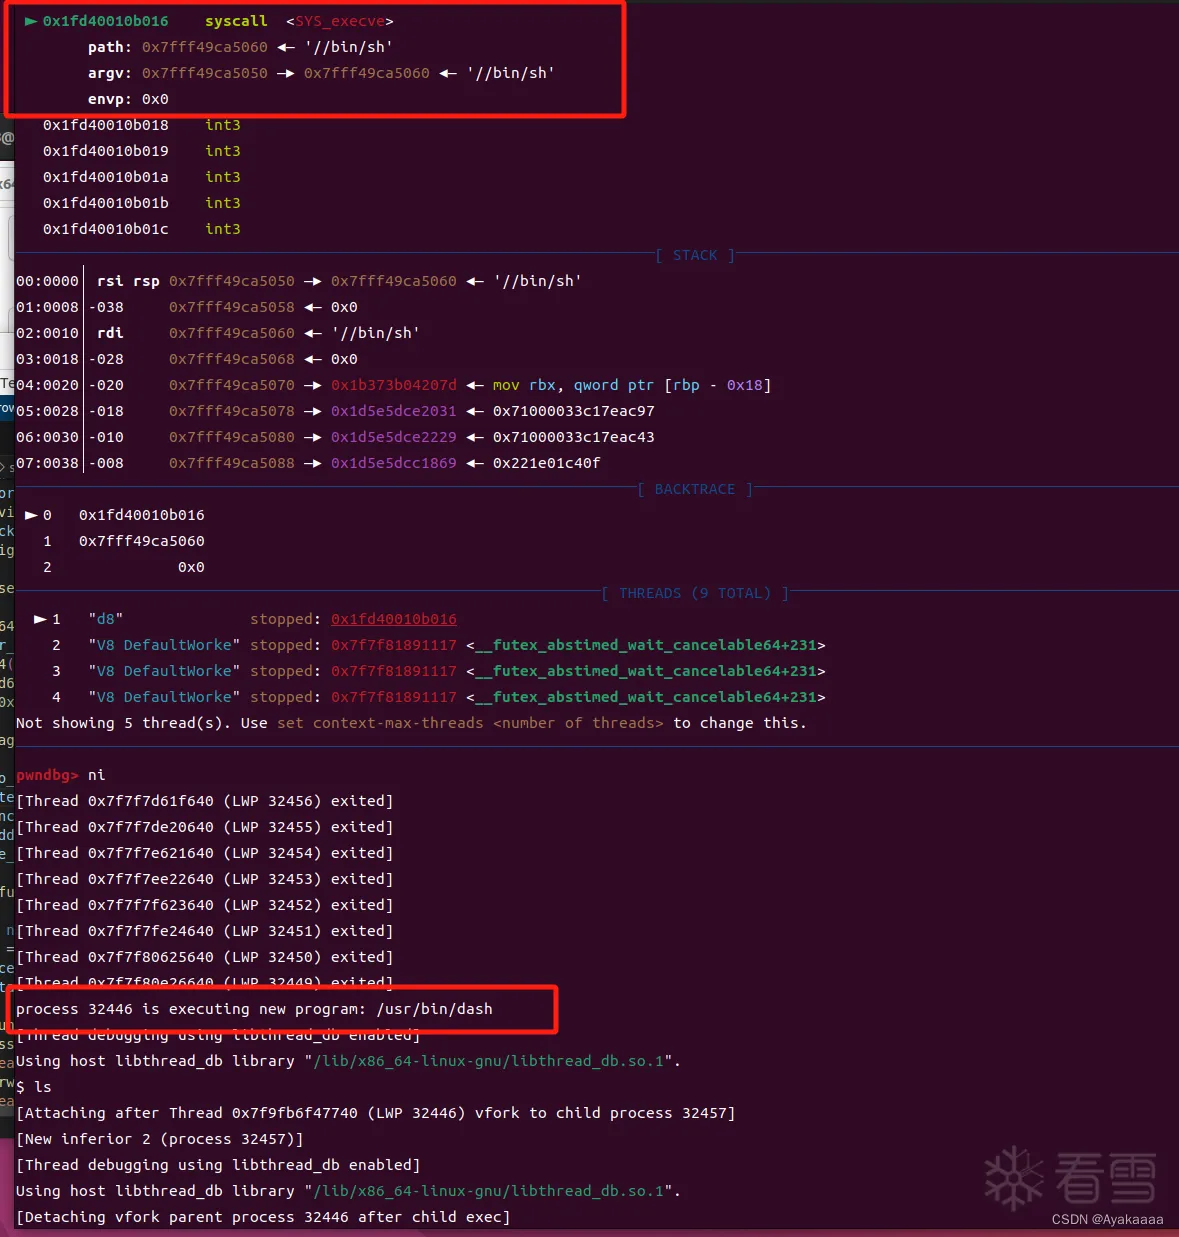Click the mov rbx, qword ptr instruction
The height and width of the screenshot is (1237, 1179).
coord(632,385)
